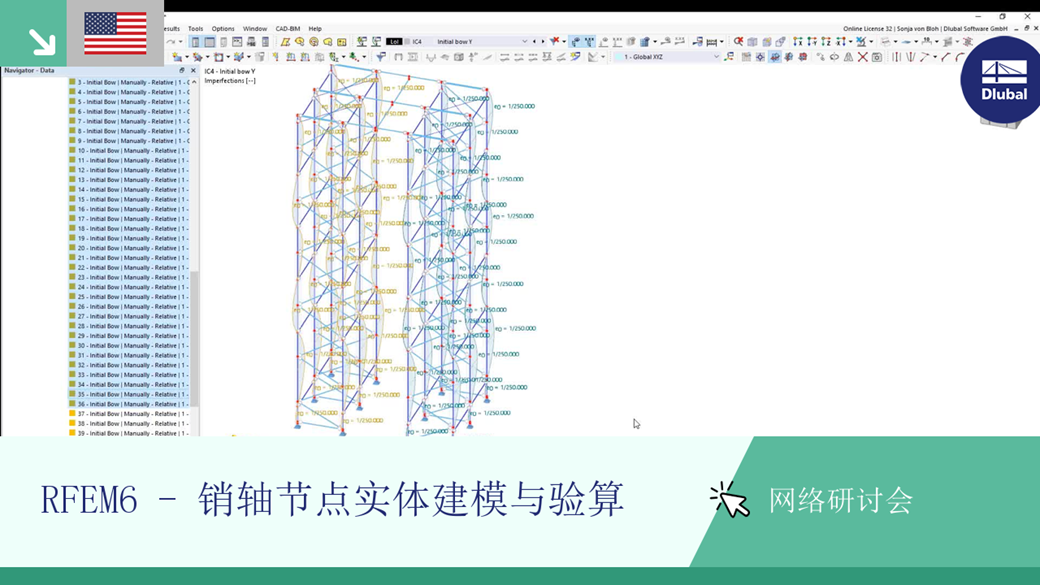Click the view in Z direction icon
1040x585 pixels.
(x=826, y=41)
